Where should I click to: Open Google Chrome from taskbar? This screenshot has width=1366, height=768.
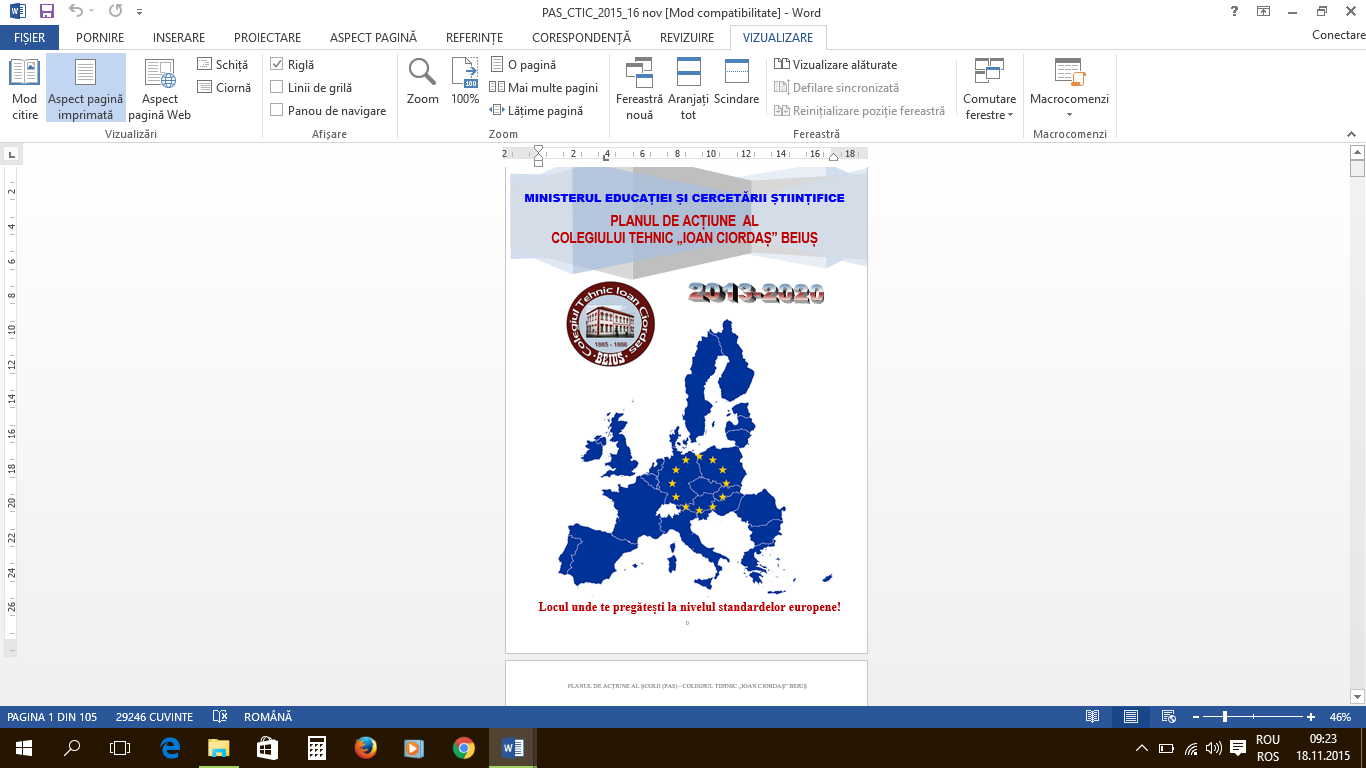463,747
